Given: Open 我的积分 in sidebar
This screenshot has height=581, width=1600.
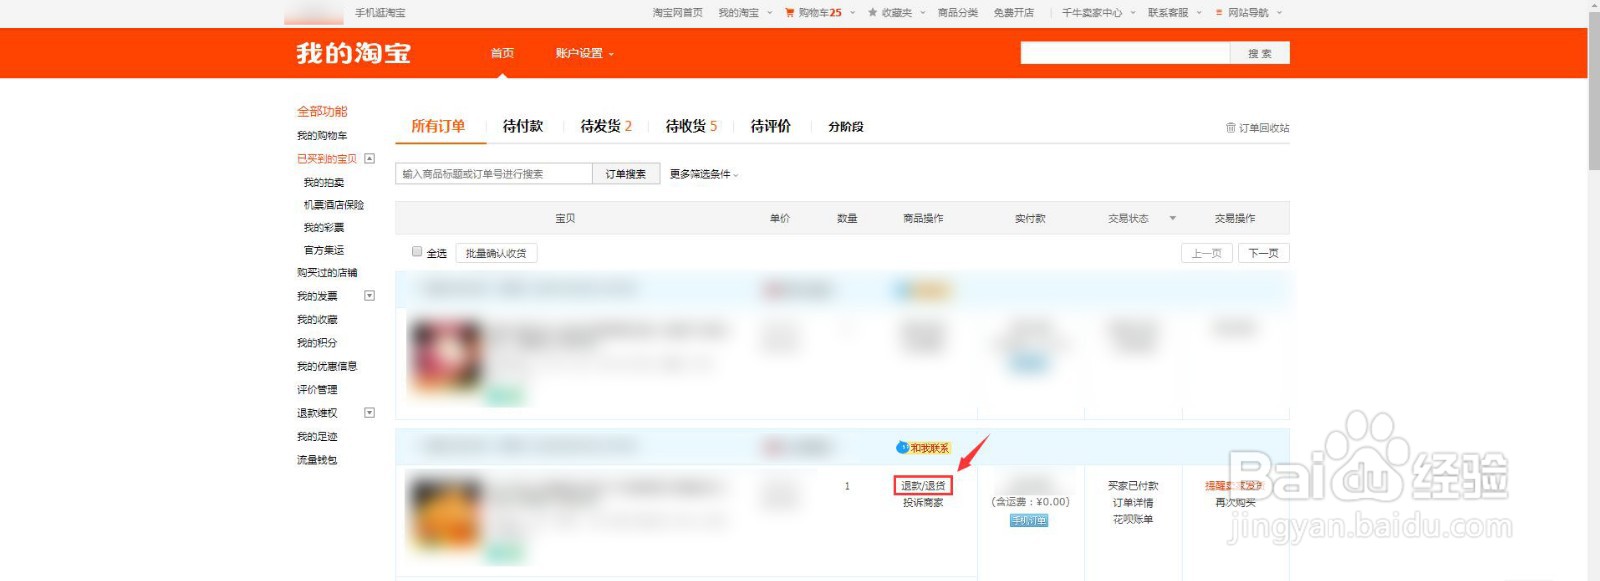Looking at the screenshot, I should click(x=317, y=343).
